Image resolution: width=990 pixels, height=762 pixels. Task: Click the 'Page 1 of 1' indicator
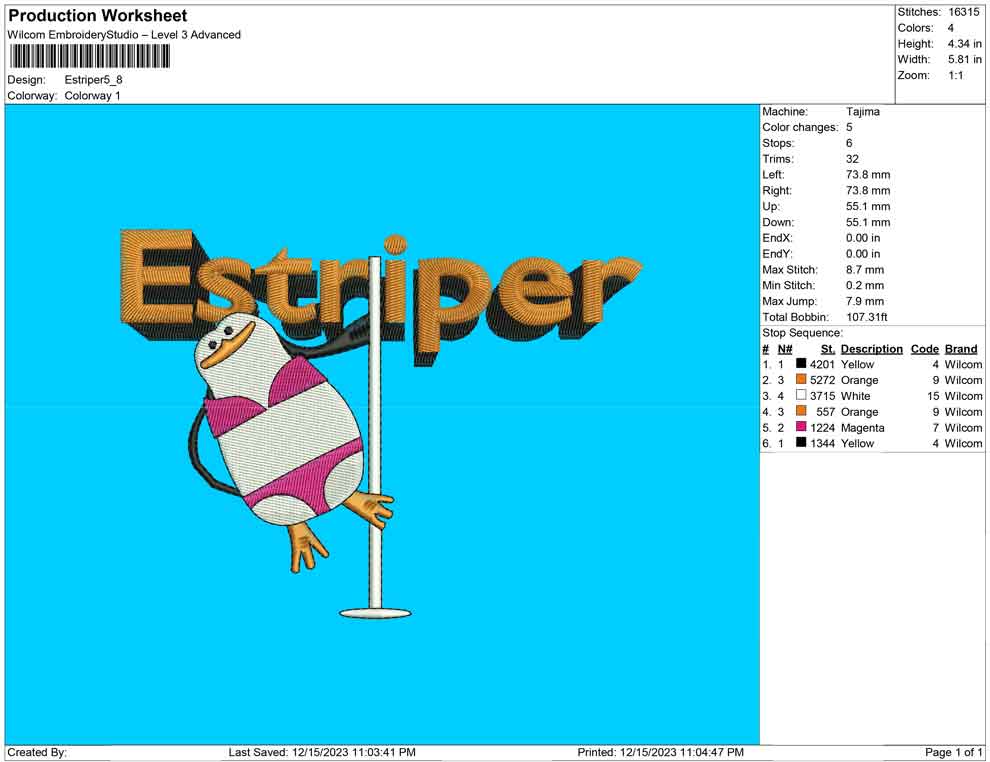pos(953,752)
